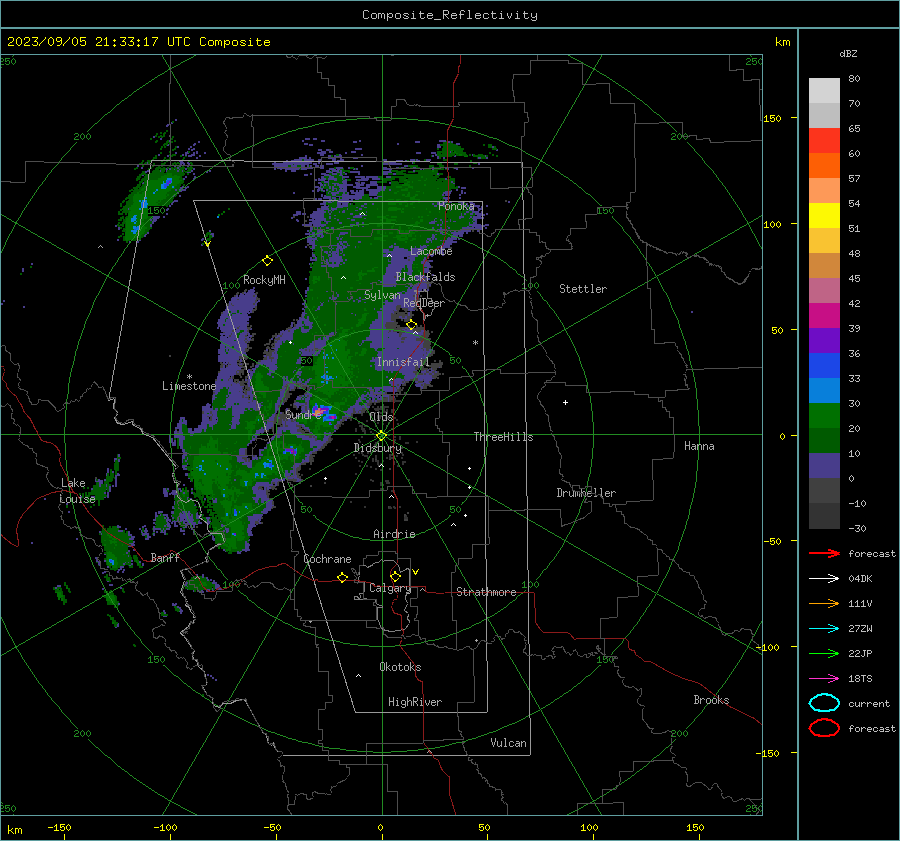900x841 pixels.
Task: Click the Lacombe city label
Action: (x=431, y=251)
